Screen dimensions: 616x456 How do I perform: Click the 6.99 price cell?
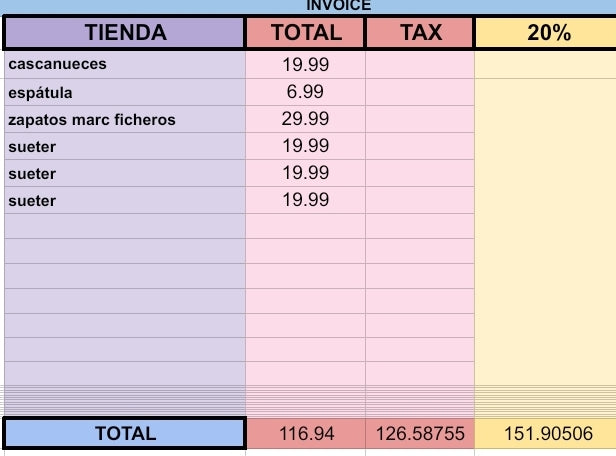click(x=306, y=92)
